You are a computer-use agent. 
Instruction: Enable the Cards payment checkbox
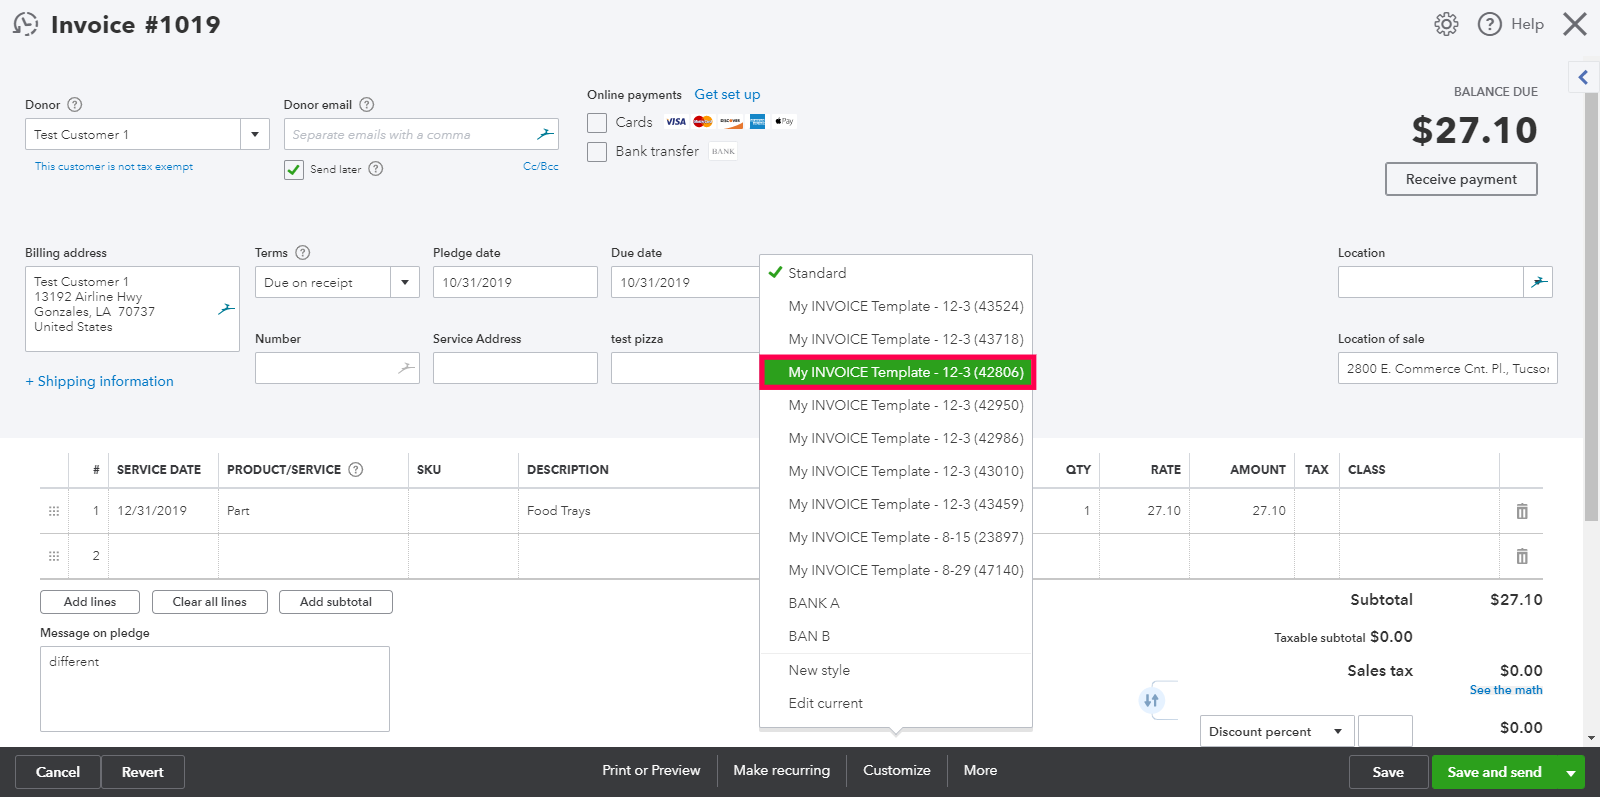(x=597, y=122)
